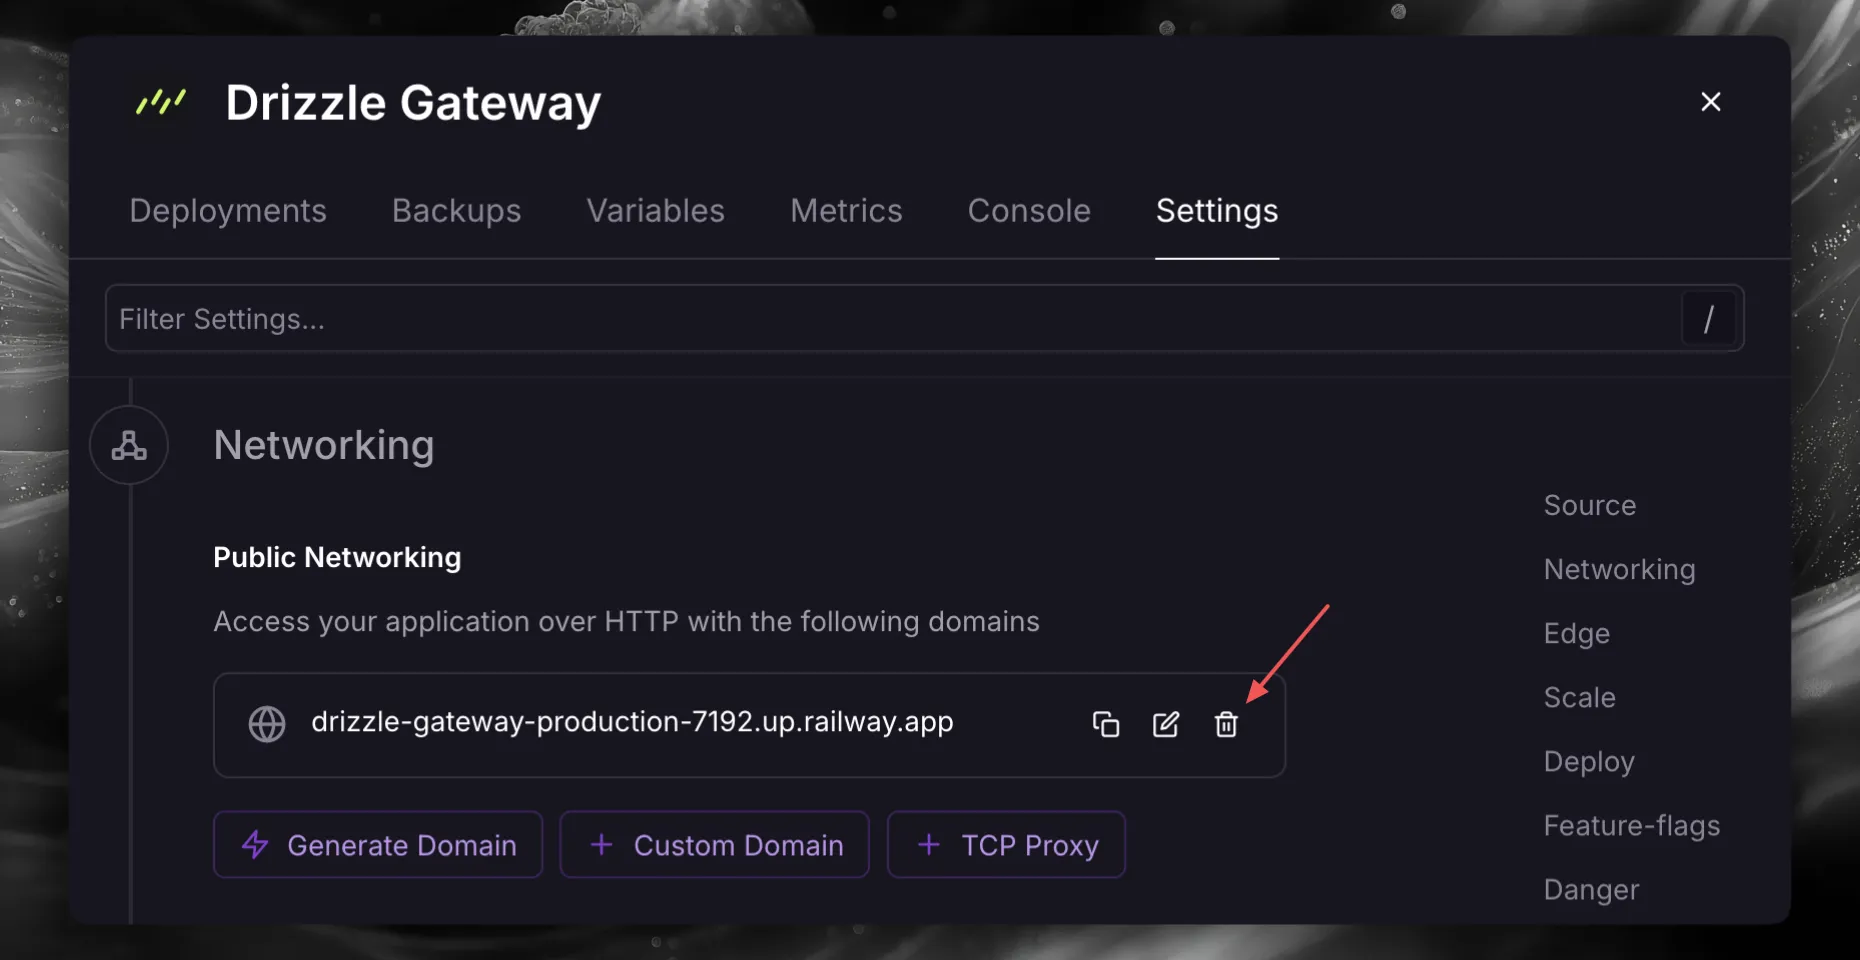1860x960 pixels.
Task: Close the Drizzle Gateway panel
Action: coord(1711,102)
